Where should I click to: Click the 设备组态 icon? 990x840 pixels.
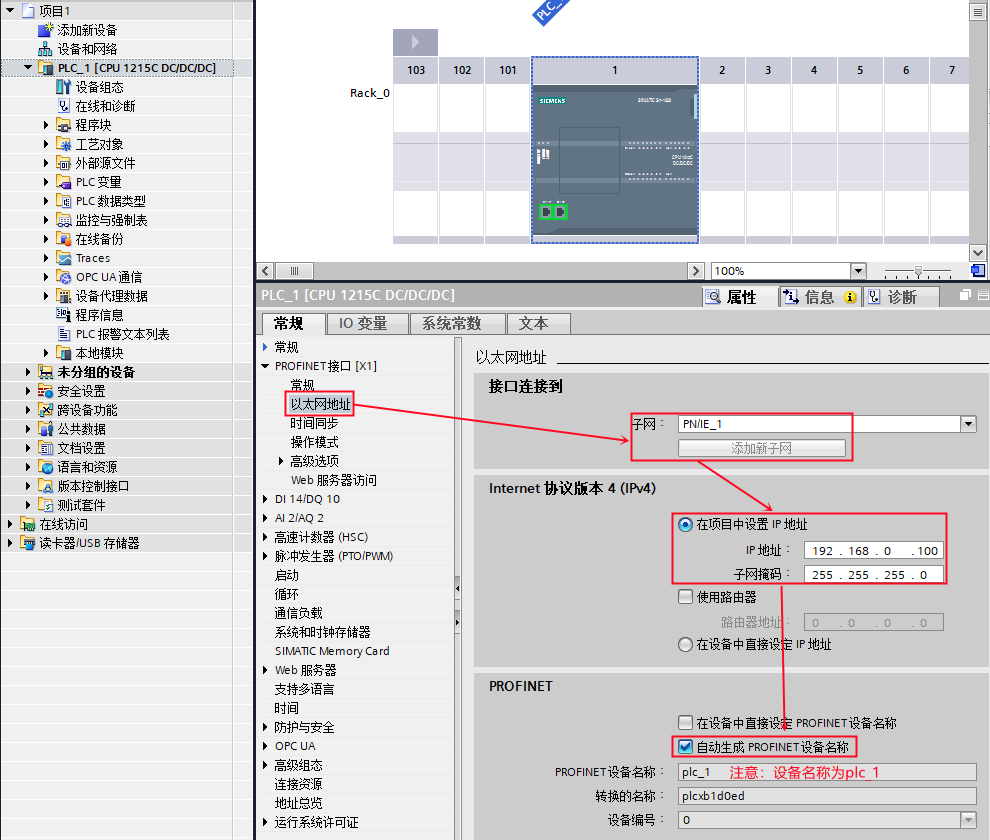tap(63, 87)
